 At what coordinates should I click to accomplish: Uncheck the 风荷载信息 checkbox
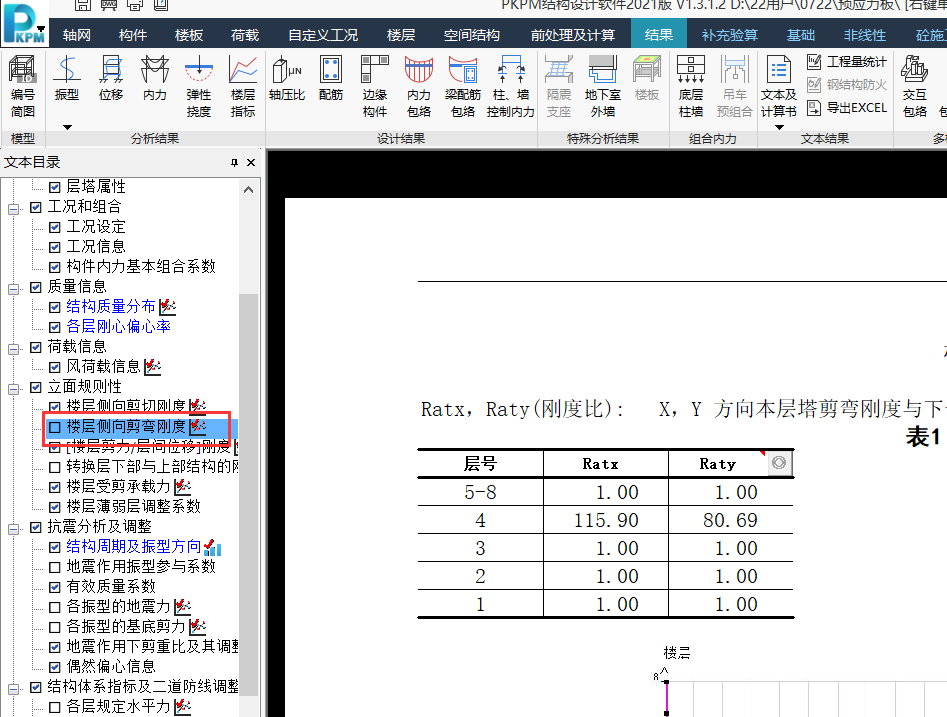[x=54, y=367]
